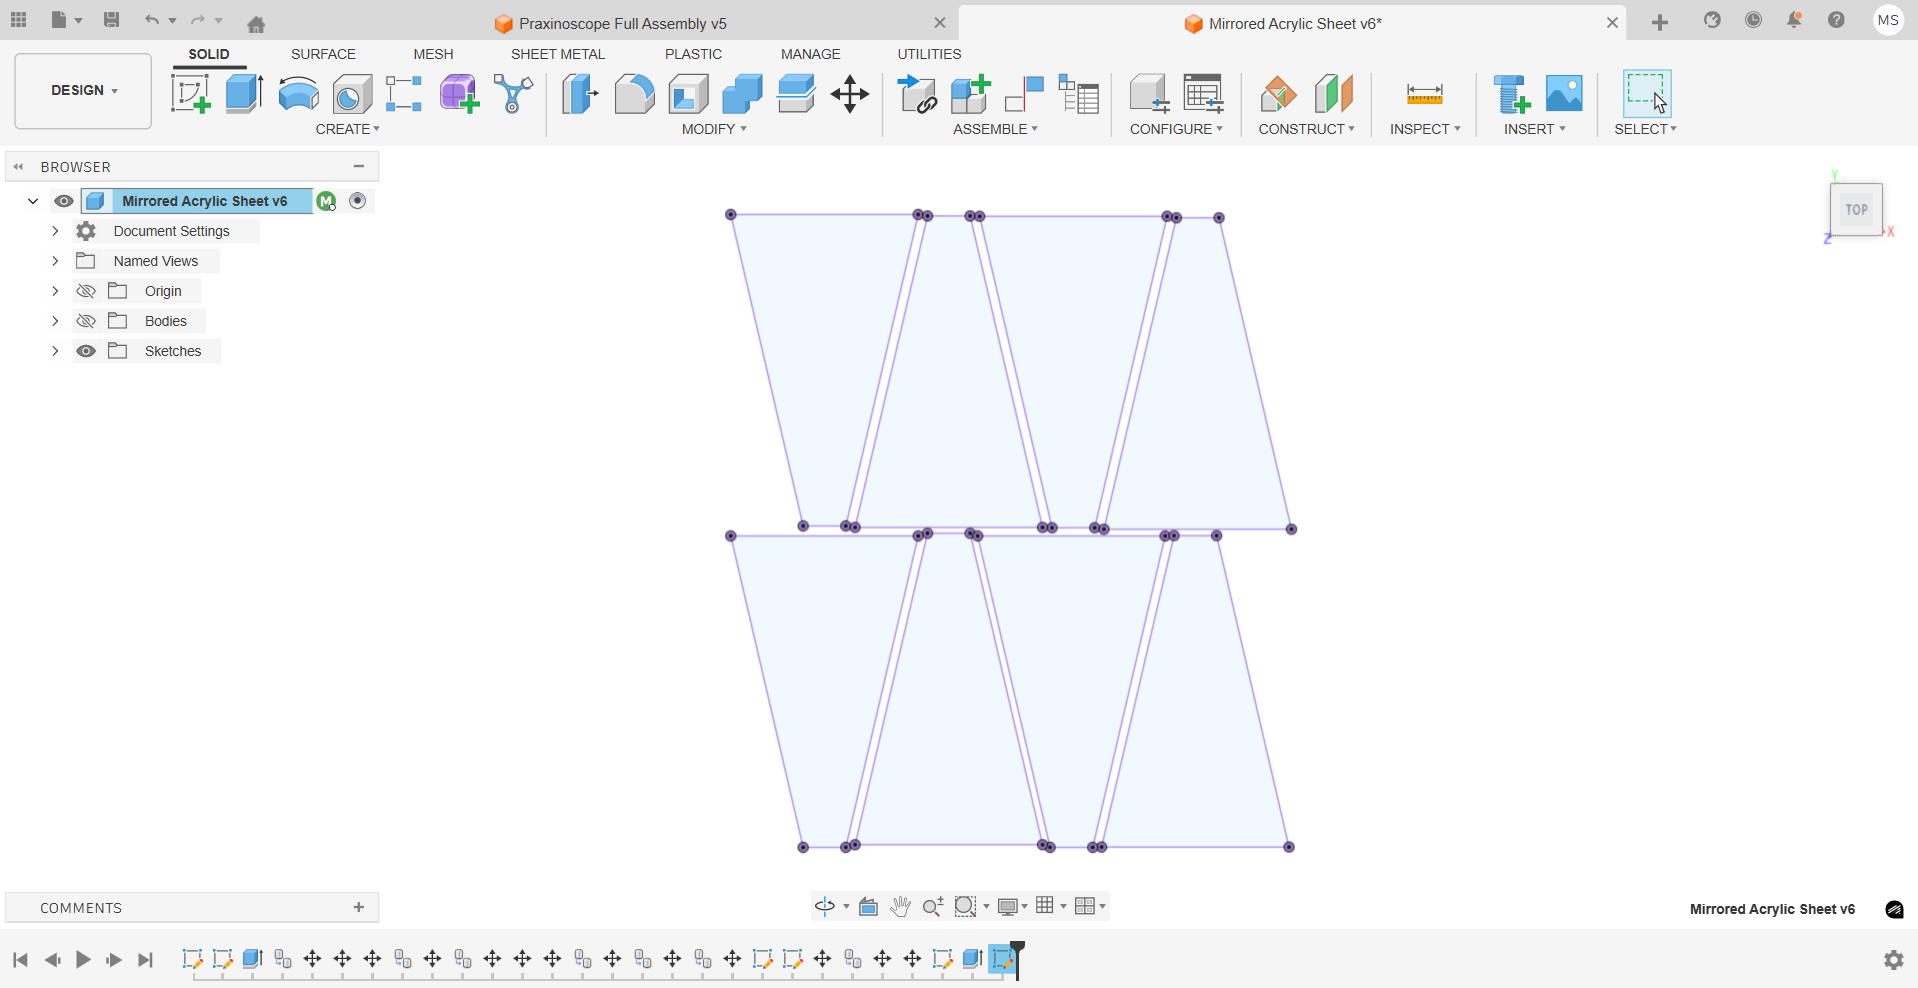Select the Joint tool
This screenshot has width=1918, height=988.
1025,94
